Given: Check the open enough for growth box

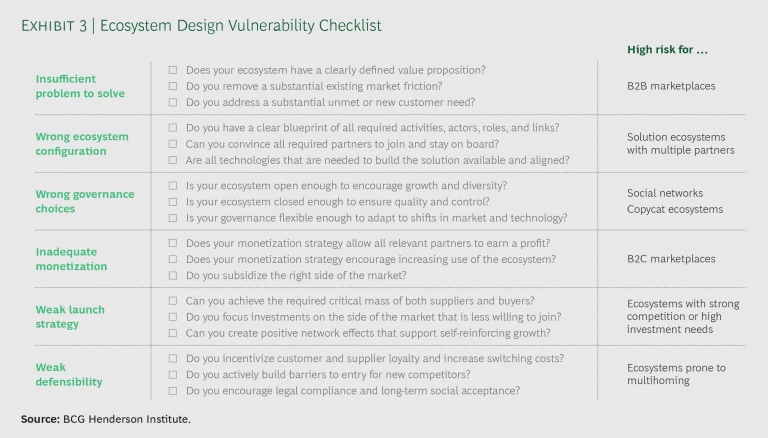Looking at the screenshot, I should 173,186.
